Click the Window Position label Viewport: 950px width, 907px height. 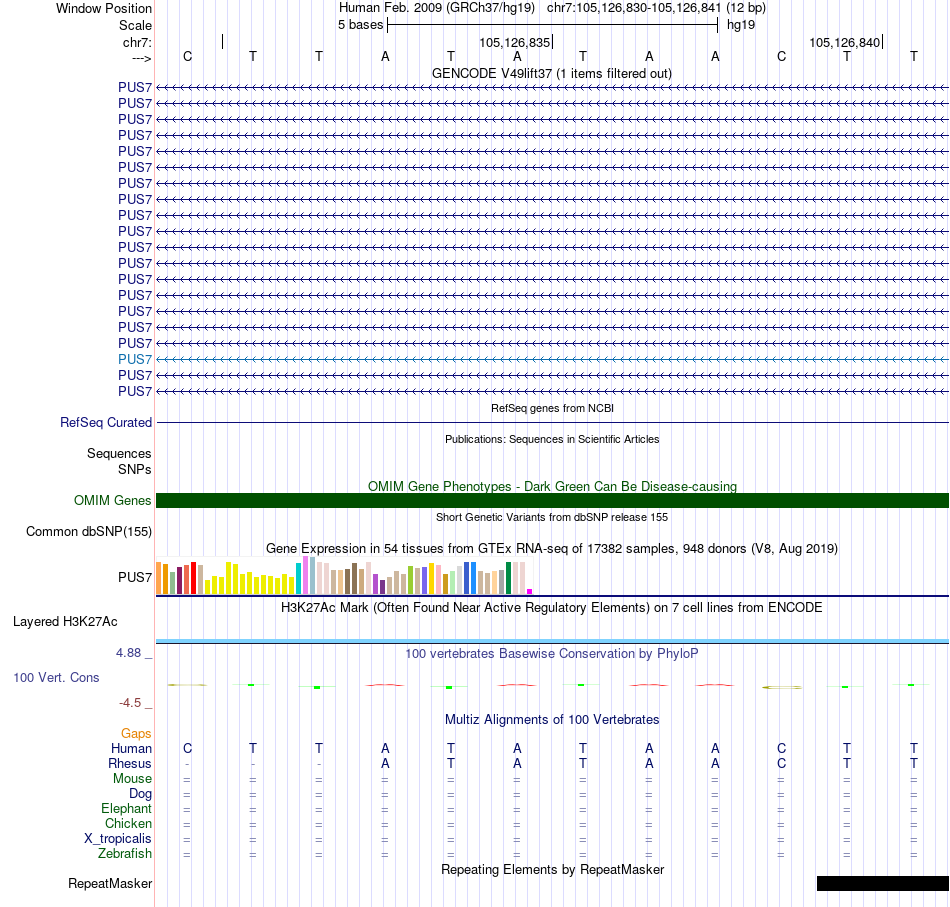104,8
